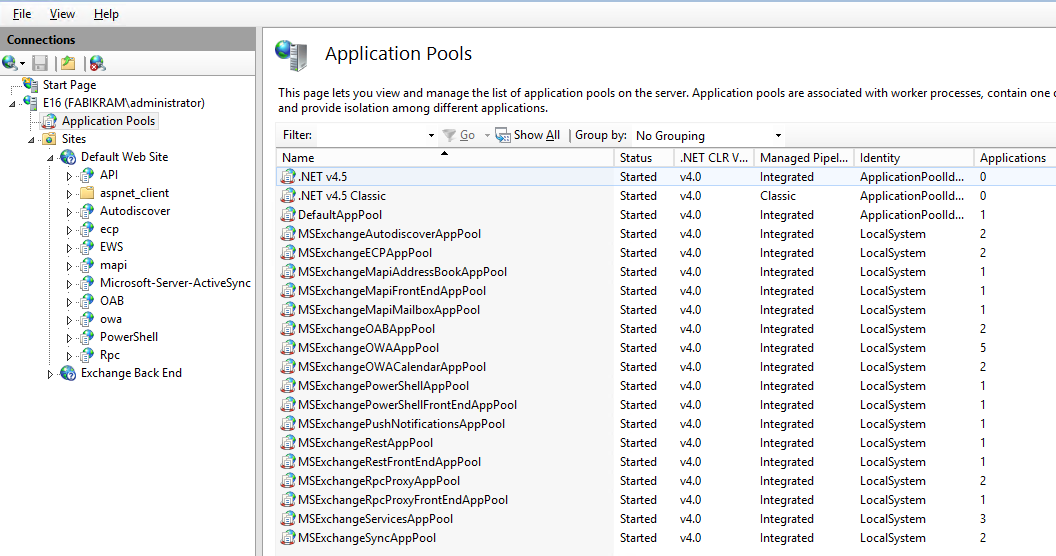This screenshot has height=556, width=1056.
Task: Expand the Exchange Back End site
Action: coord(50,374)
